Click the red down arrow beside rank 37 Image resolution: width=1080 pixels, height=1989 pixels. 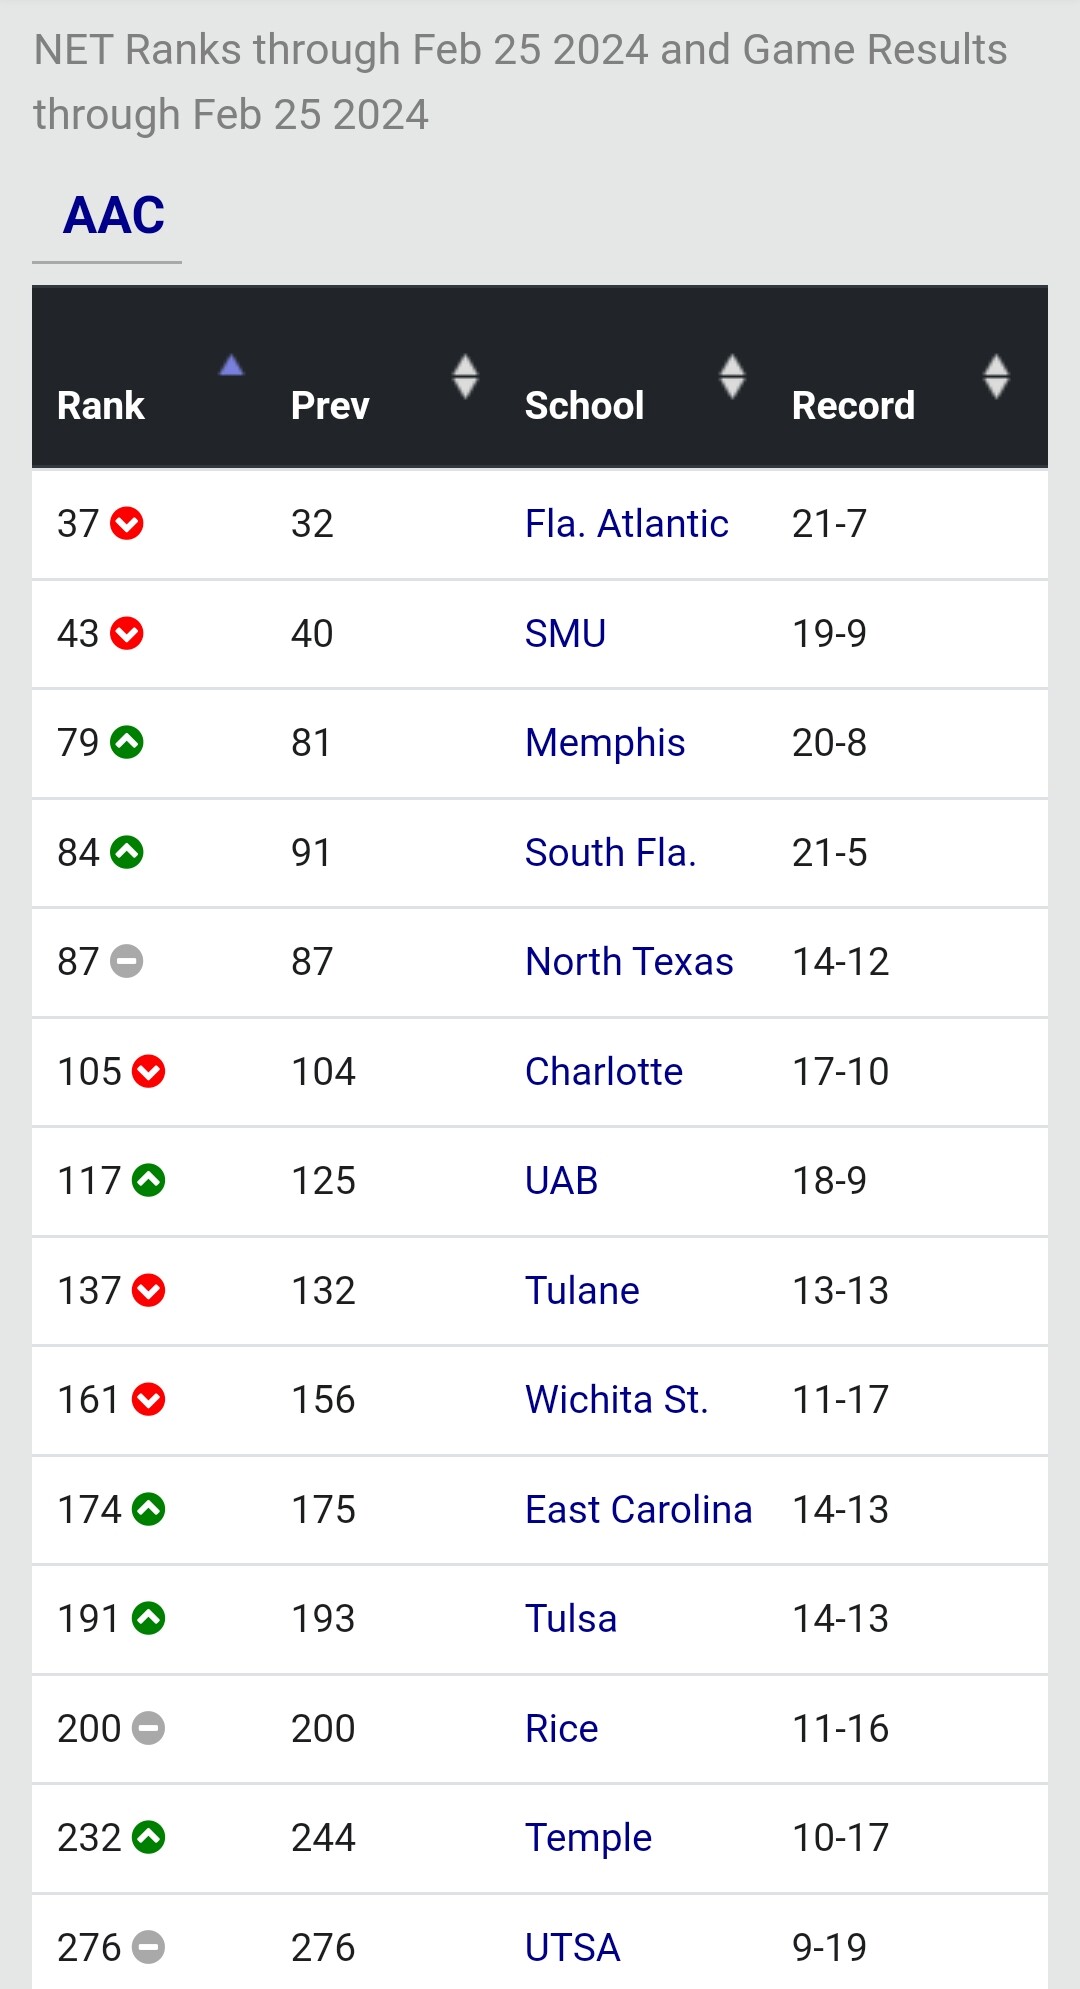pos(127,523)
